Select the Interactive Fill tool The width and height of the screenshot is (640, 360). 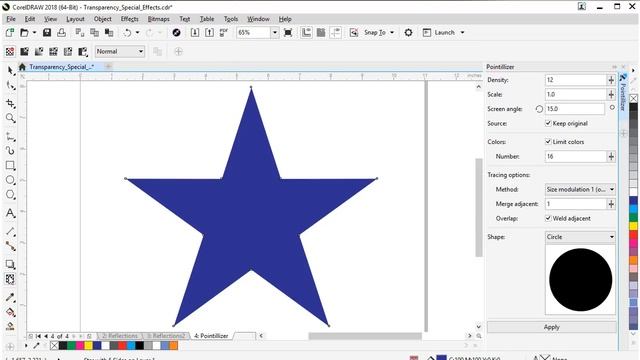[10, 312]
